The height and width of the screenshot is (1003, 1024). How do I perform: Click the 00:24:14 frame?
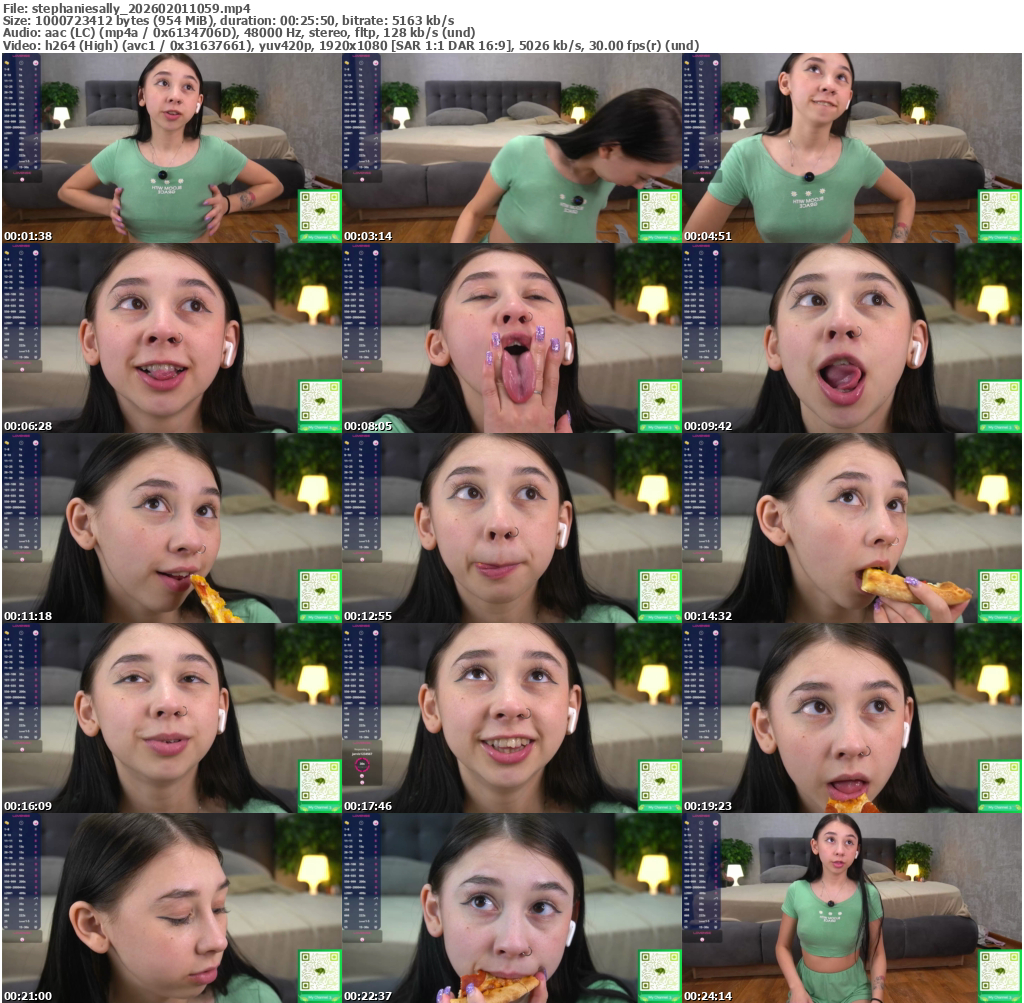pyautogui.click(x=852, y=908)
